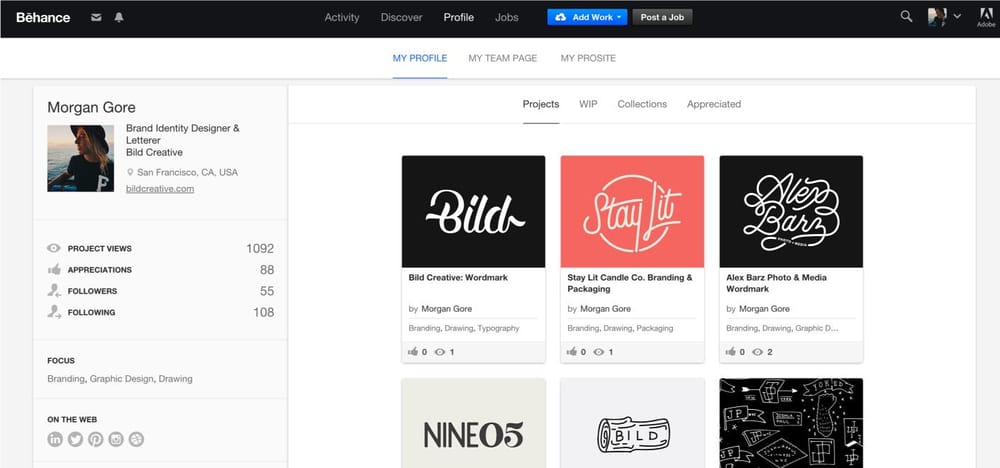Open the messages envelope icon
1000x468 pixels.
96,17
